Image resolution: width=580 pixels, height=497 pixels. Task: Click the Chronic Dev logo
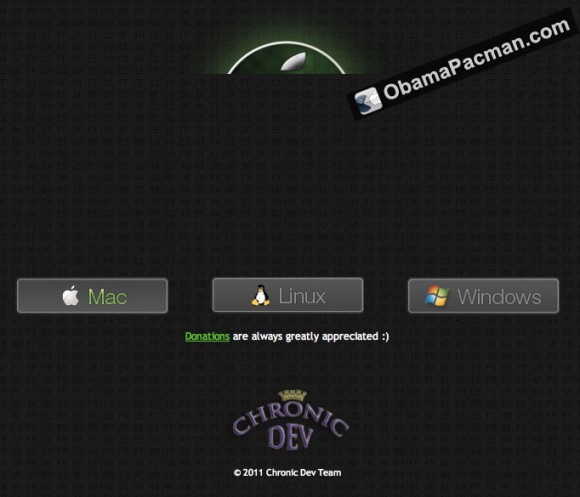coord(291,420)
